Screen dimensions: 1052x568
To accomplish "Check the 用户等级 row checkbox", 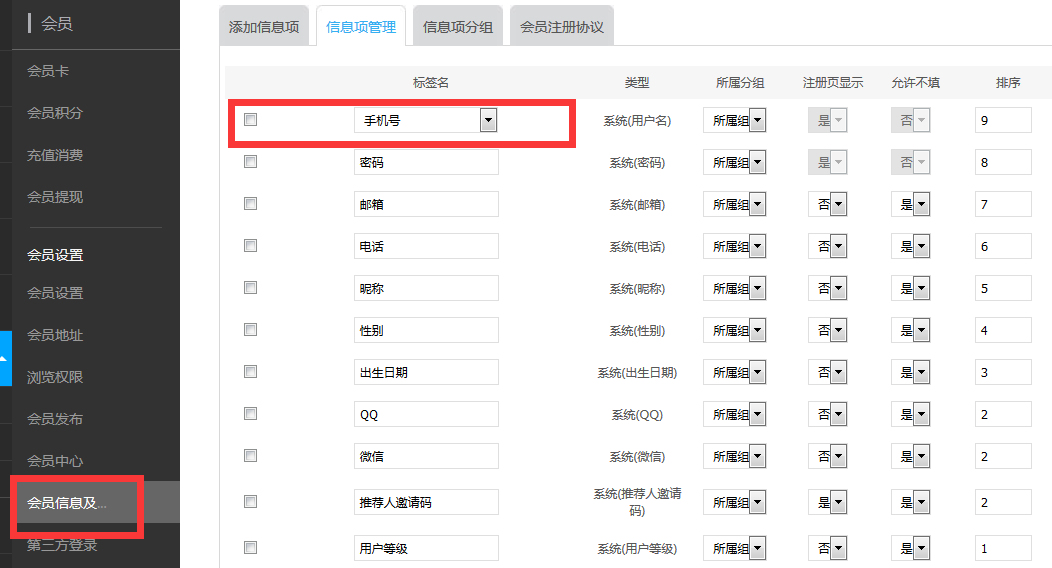I will 250,548.
